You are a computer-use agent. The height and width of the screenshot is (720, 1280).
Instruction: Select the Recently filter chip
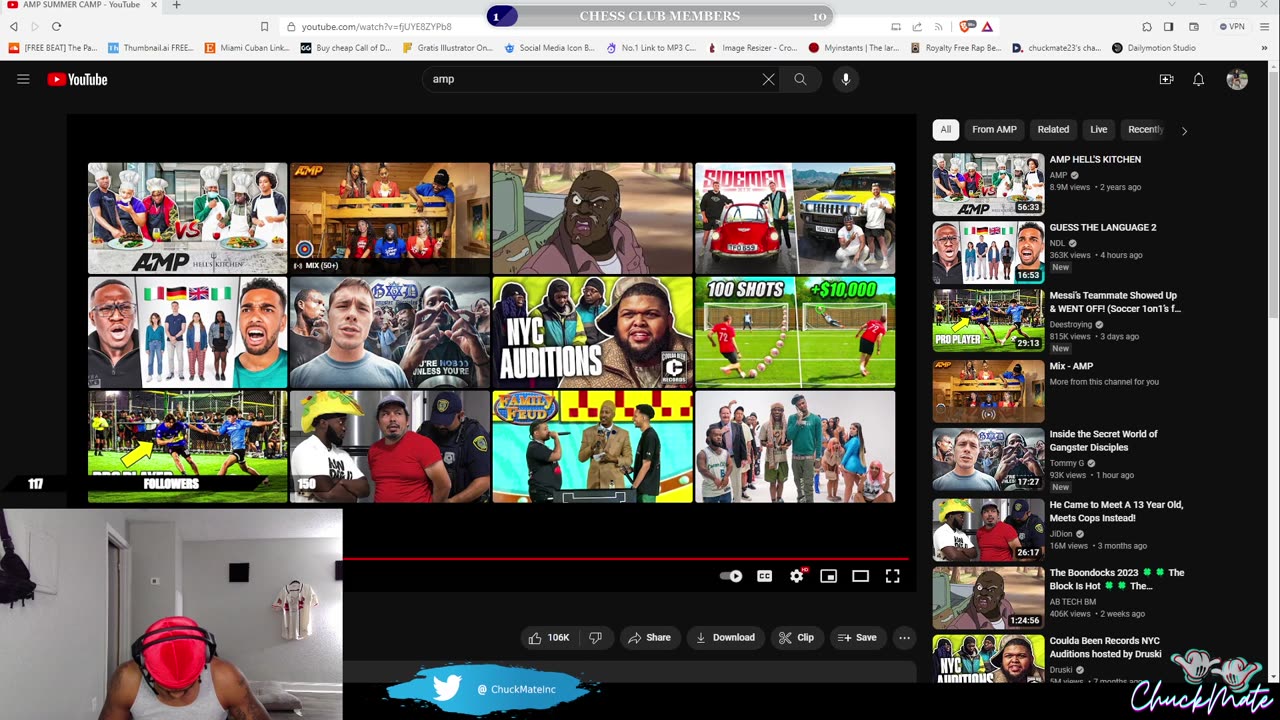point(1145,129)
